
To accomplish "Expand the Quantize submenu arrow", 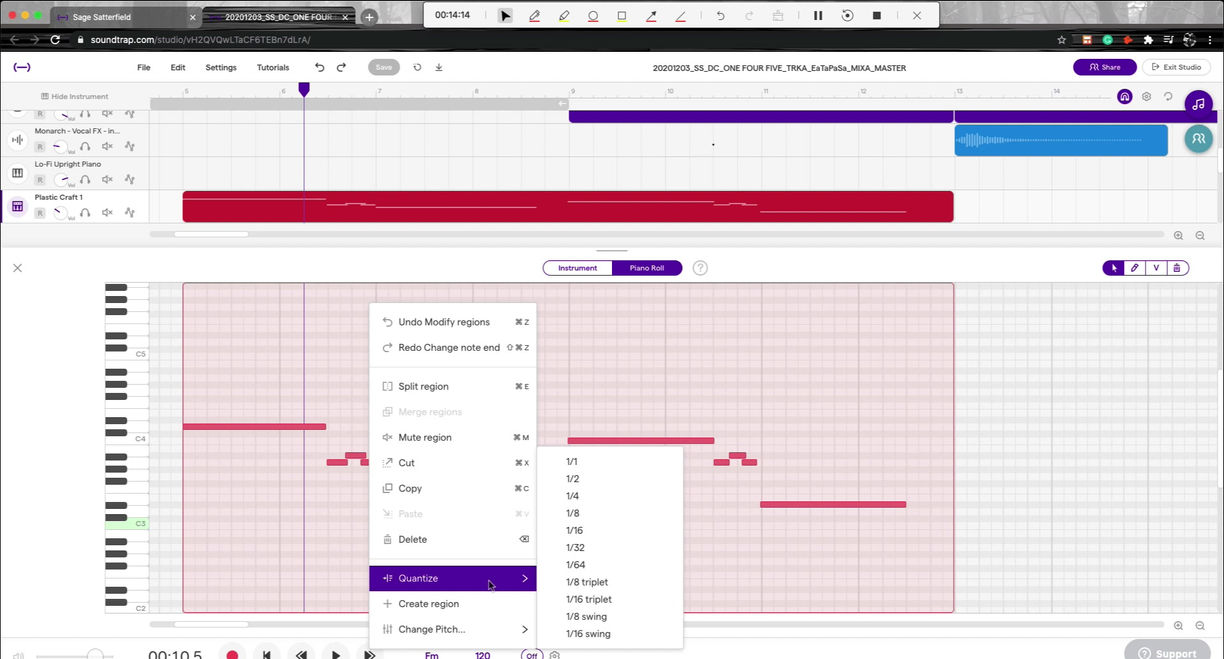I will pyautogui.click(x=525, y=578).
